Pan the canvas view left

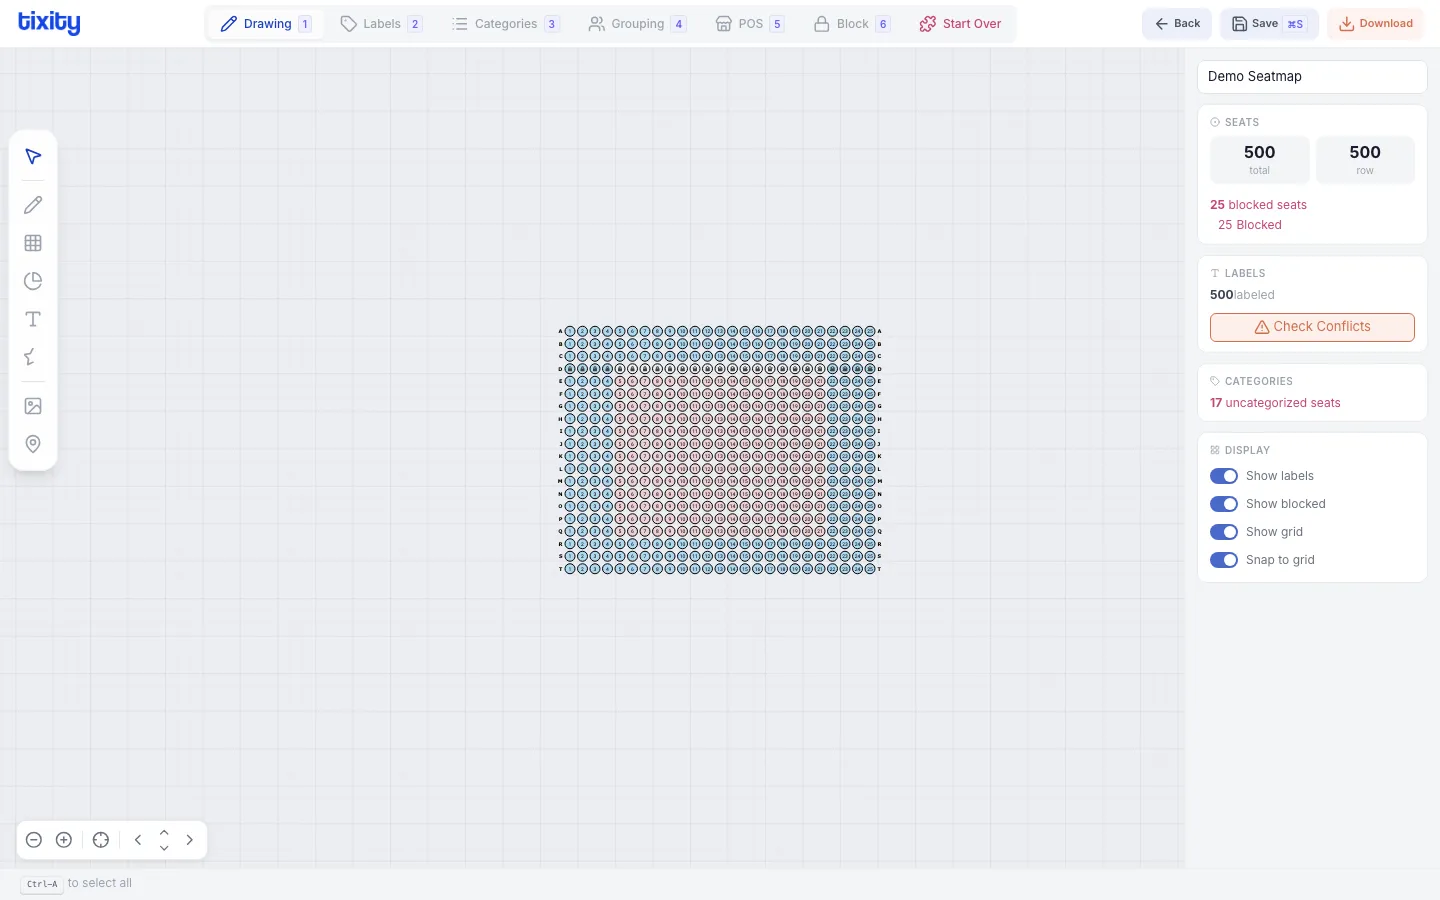tap(138, 840)
